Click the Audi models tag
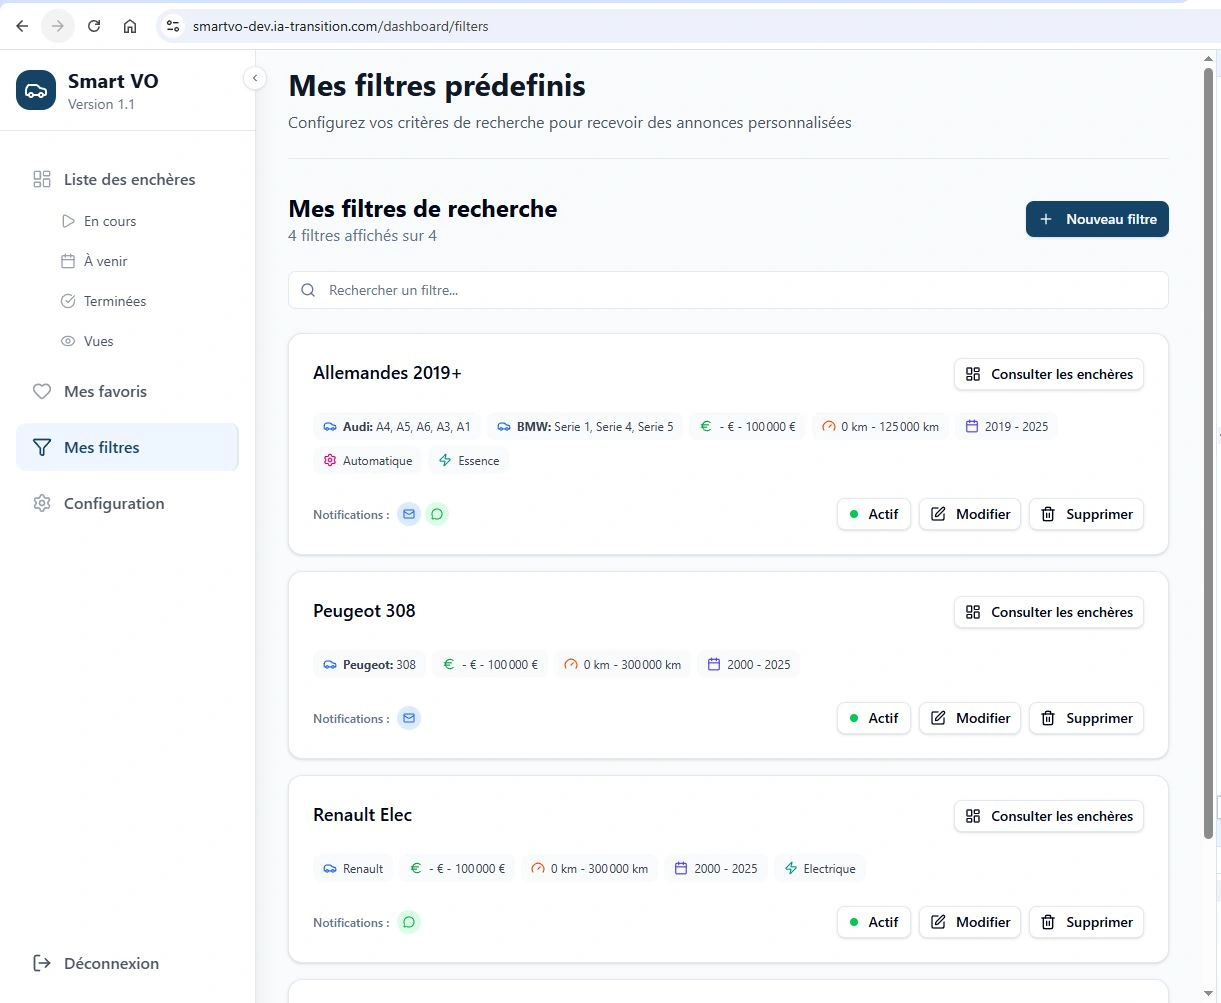The image size is (1221, 1003). coord(397,426)
